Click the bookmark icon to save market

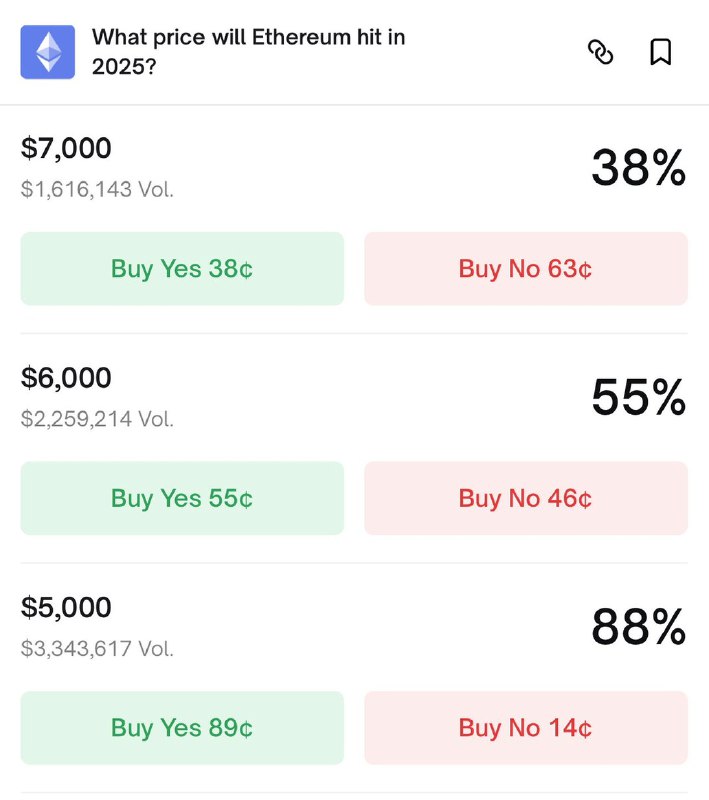(660, 53)
